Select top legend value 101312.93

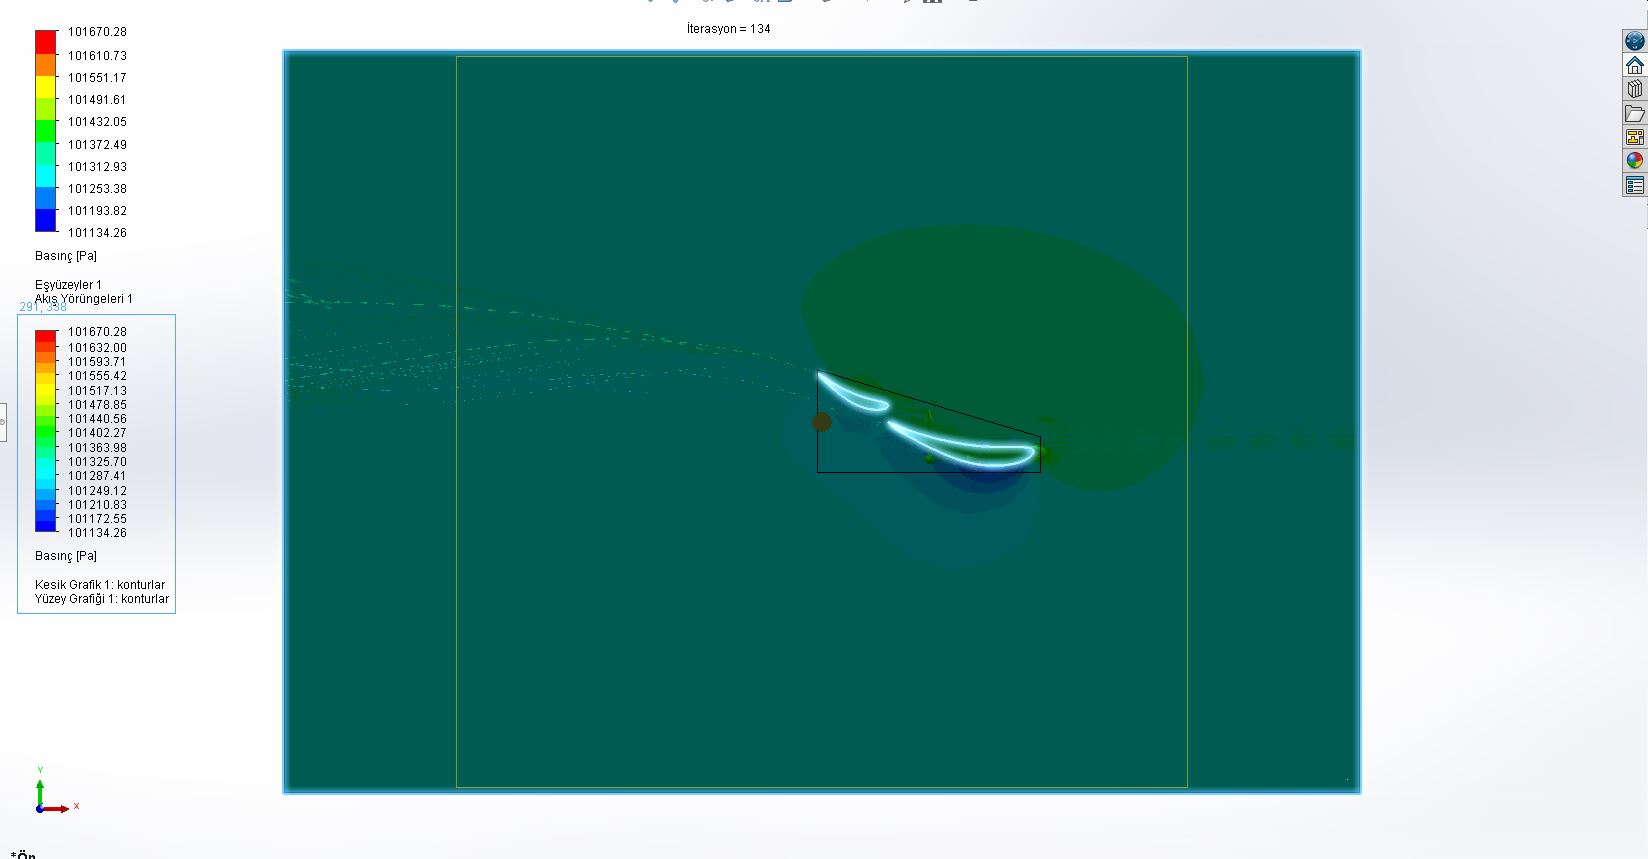(x=97, y=167)
